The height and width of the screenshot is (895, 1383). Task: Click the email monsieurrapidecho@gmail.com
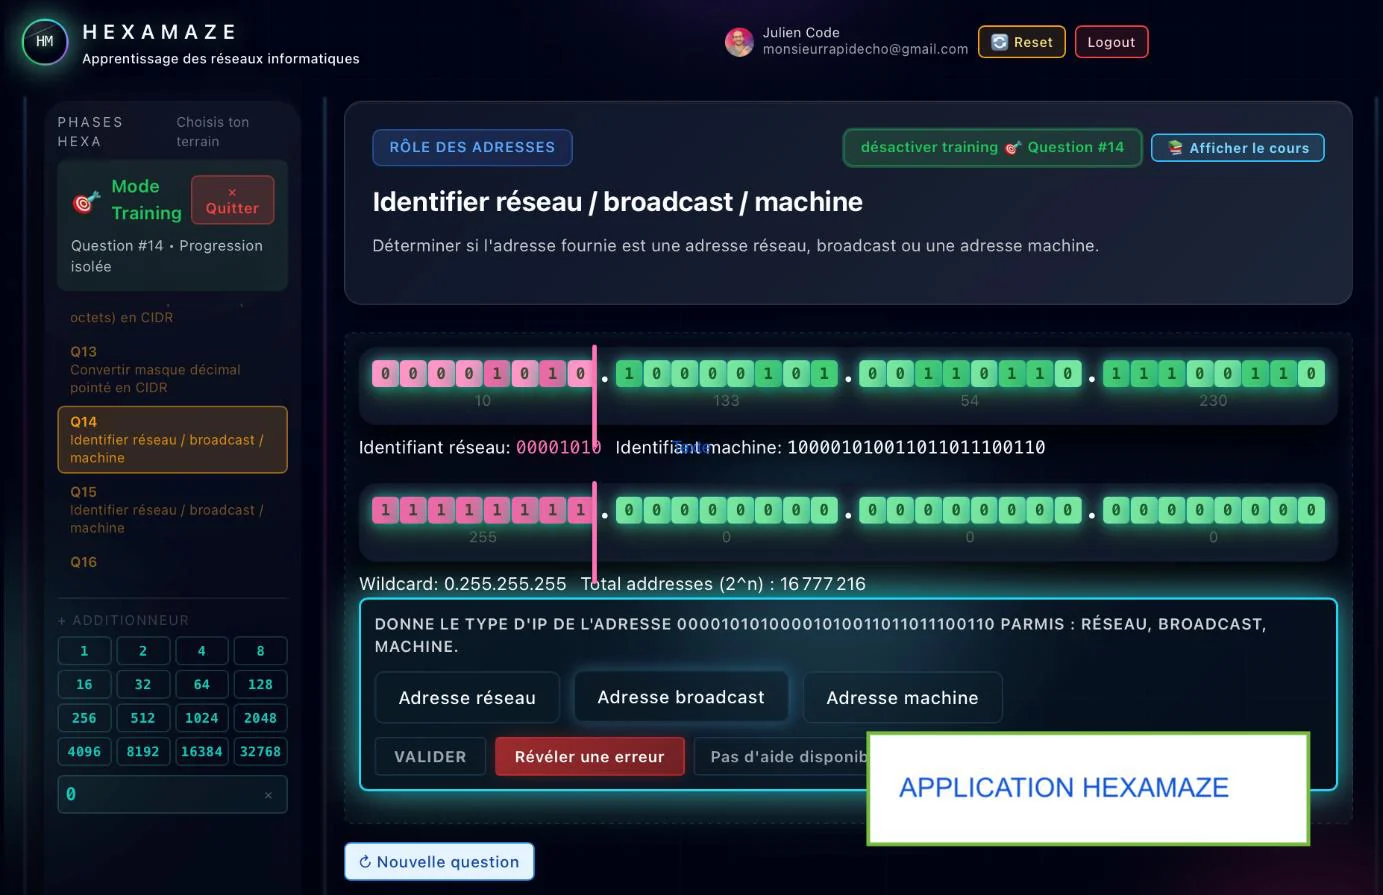point(865,49)
